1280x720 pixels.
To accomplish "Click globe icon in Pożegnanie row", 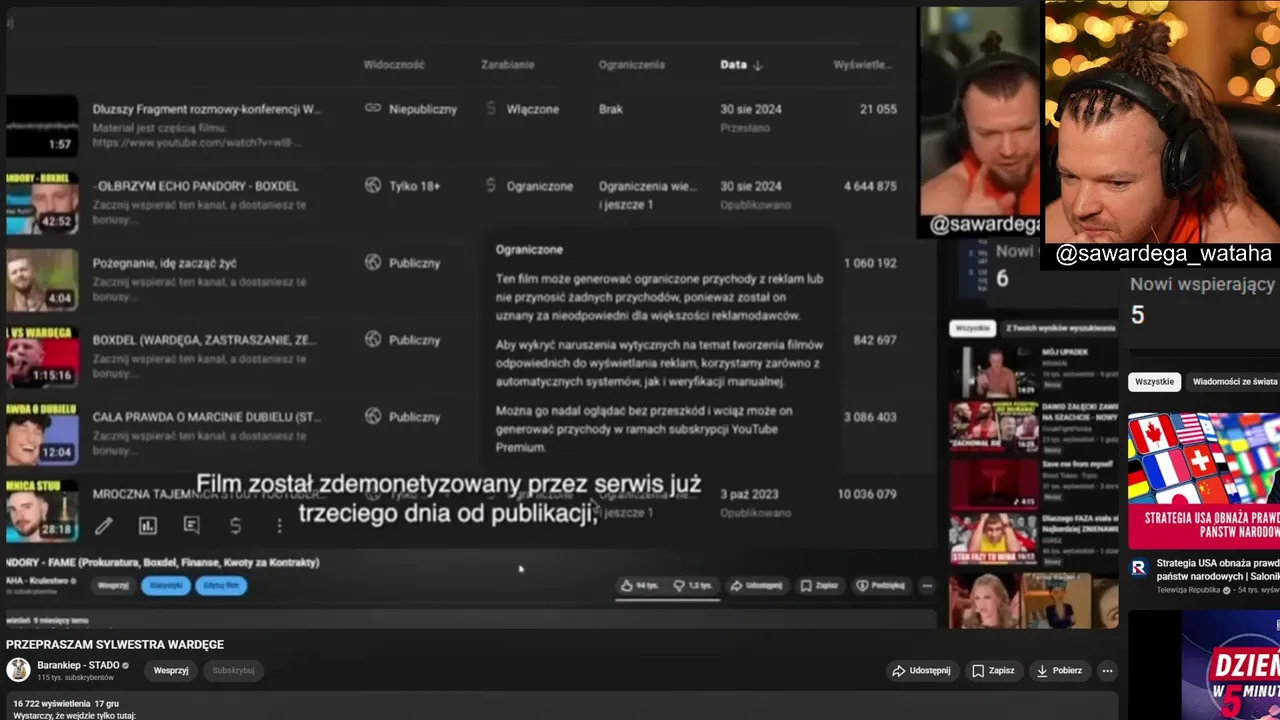I will point(373,262).
